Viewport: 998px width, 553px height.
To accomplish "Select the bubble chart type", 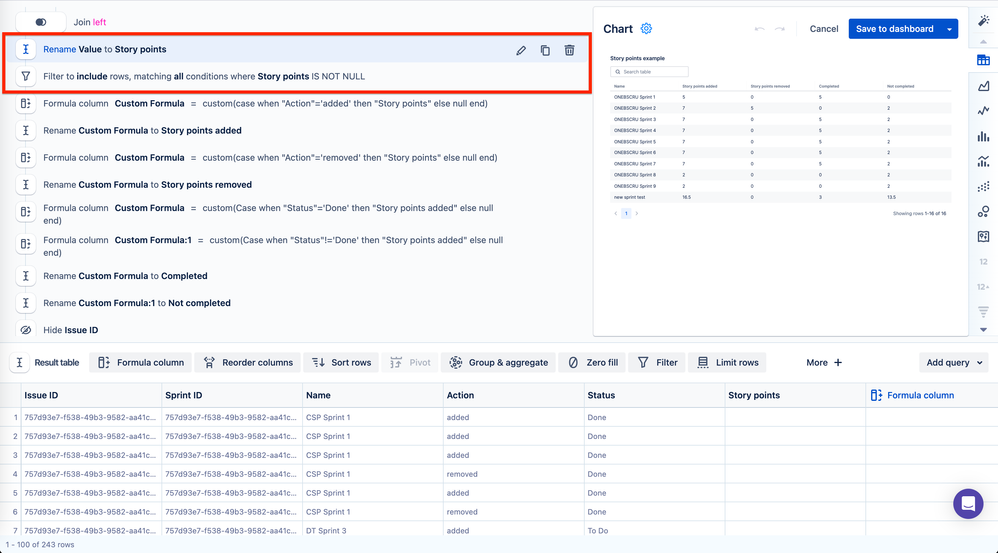I will pyautogui.click(x=983, y=211).
